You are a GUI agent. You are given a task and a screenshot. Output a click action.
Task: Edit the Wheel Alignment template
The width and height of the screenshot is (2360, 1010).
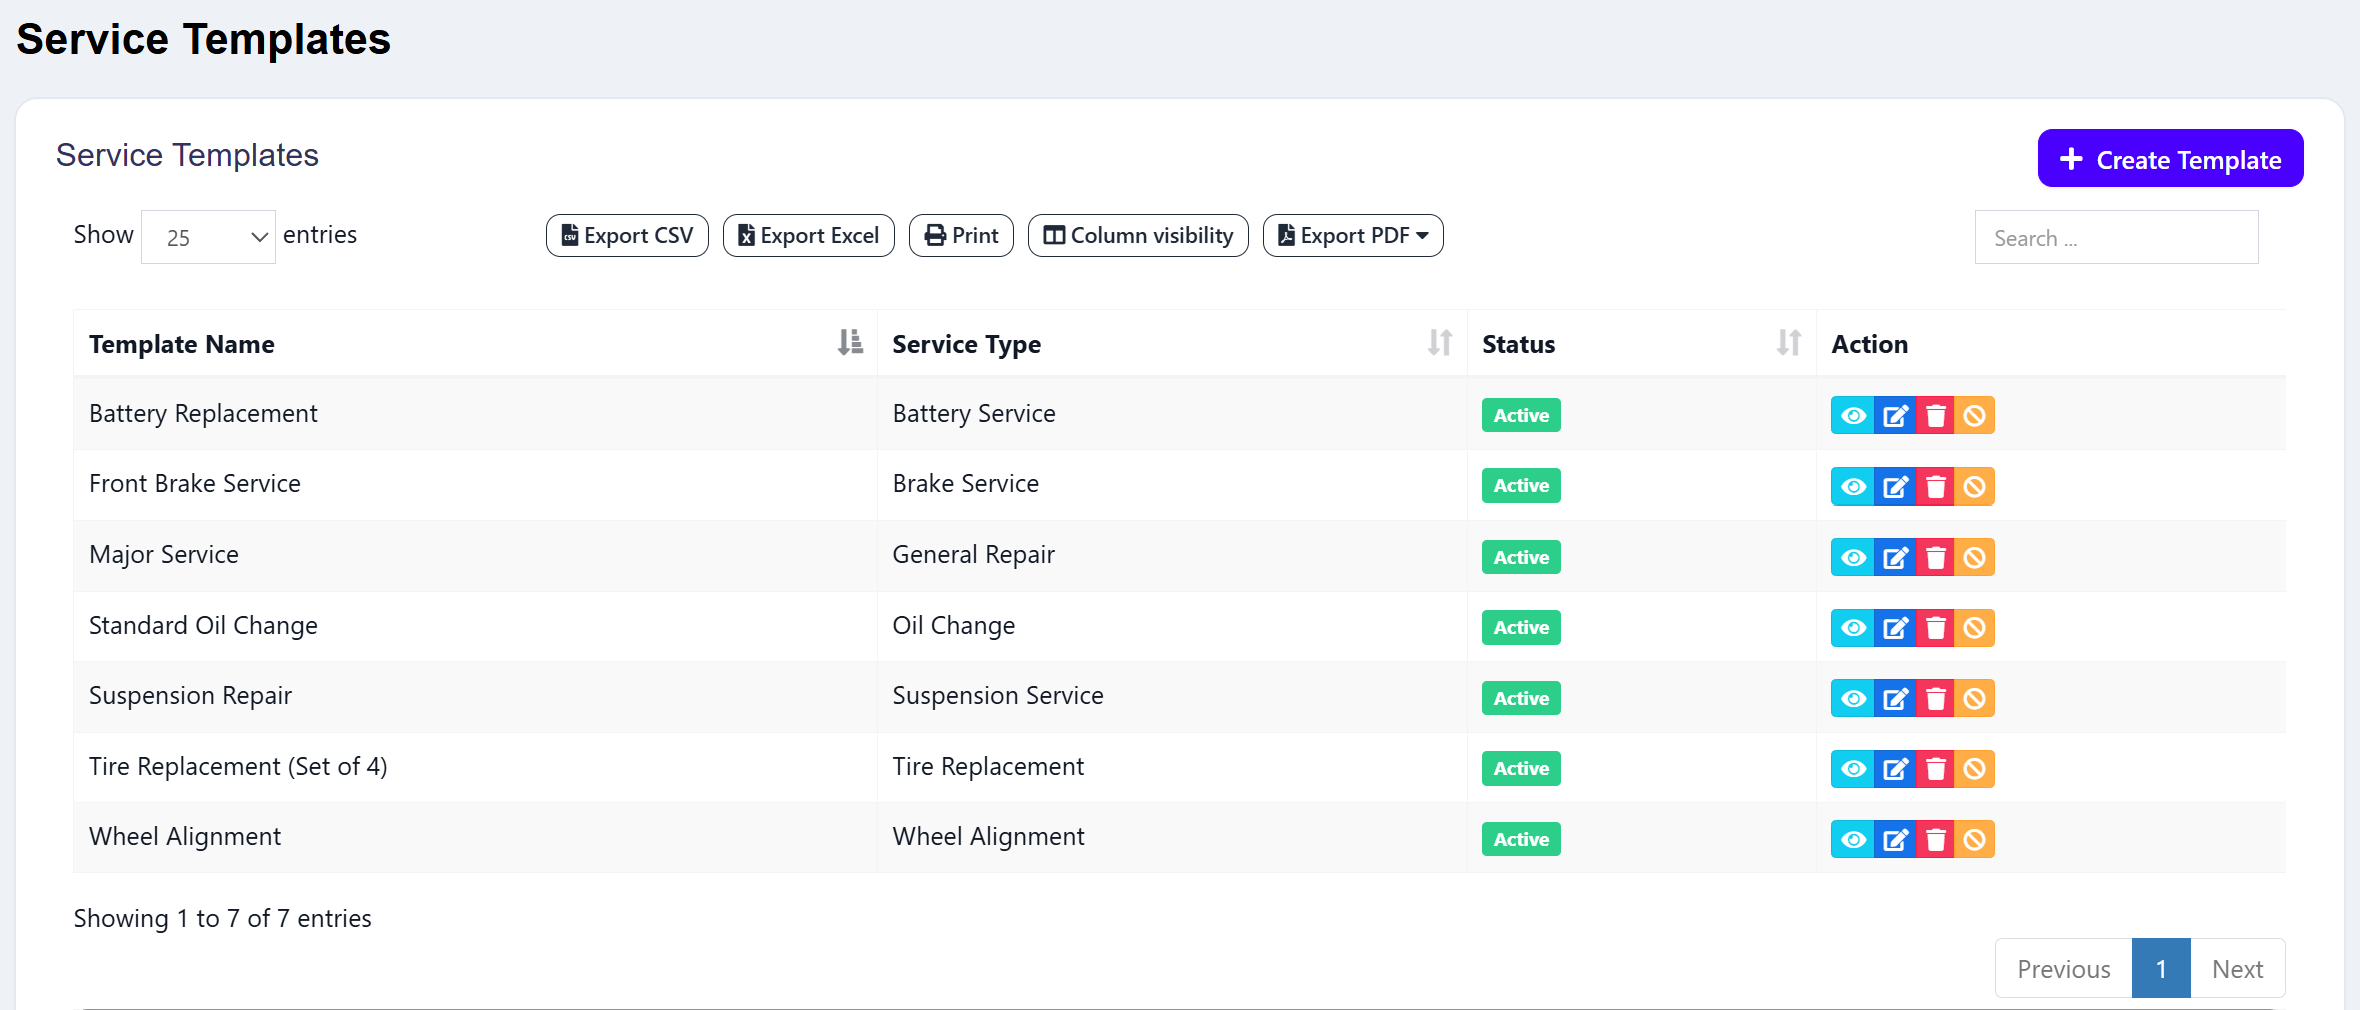1894,839
